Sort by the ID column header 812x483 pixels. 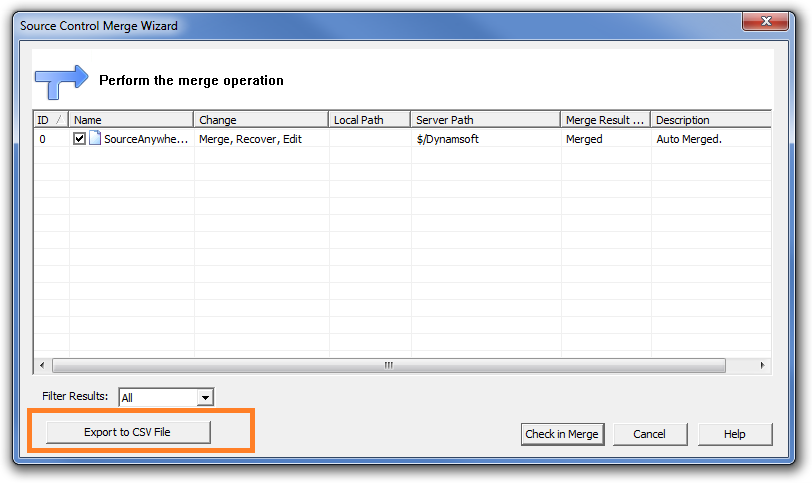(x=50, y=120)
